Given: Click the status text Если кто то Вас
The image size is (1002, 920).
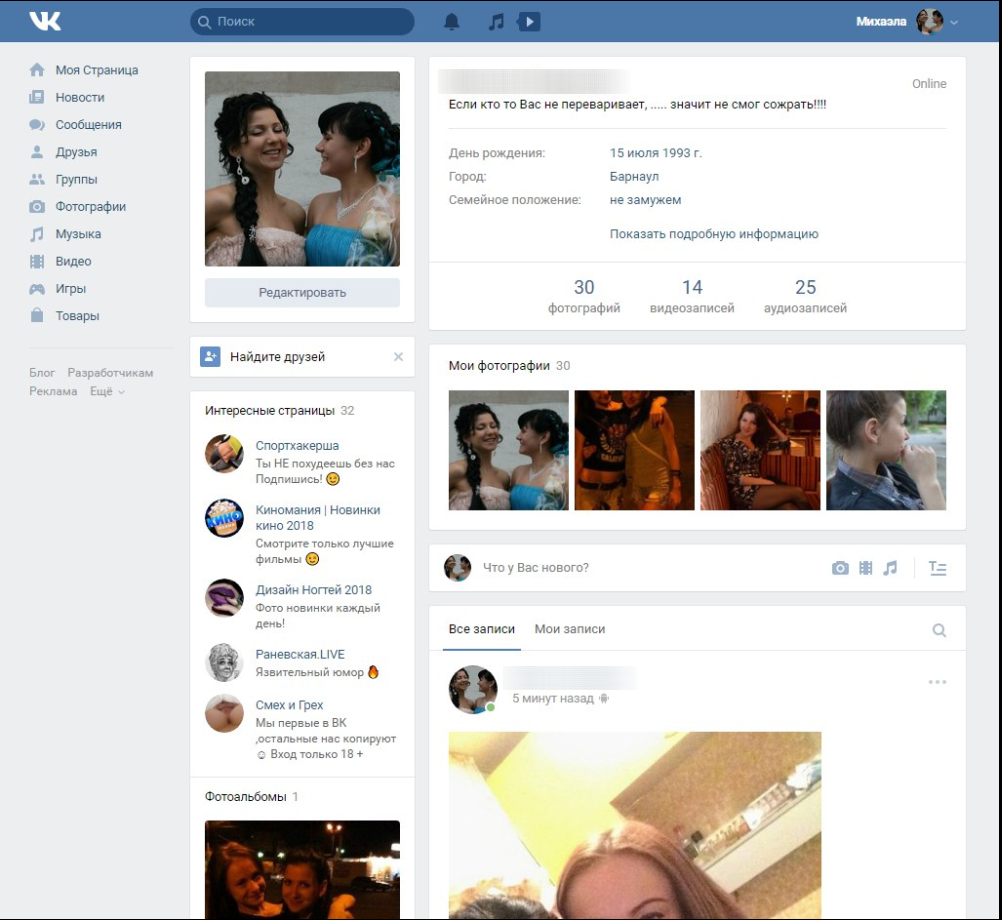Looking at the screenshot, I should point(637,105).
